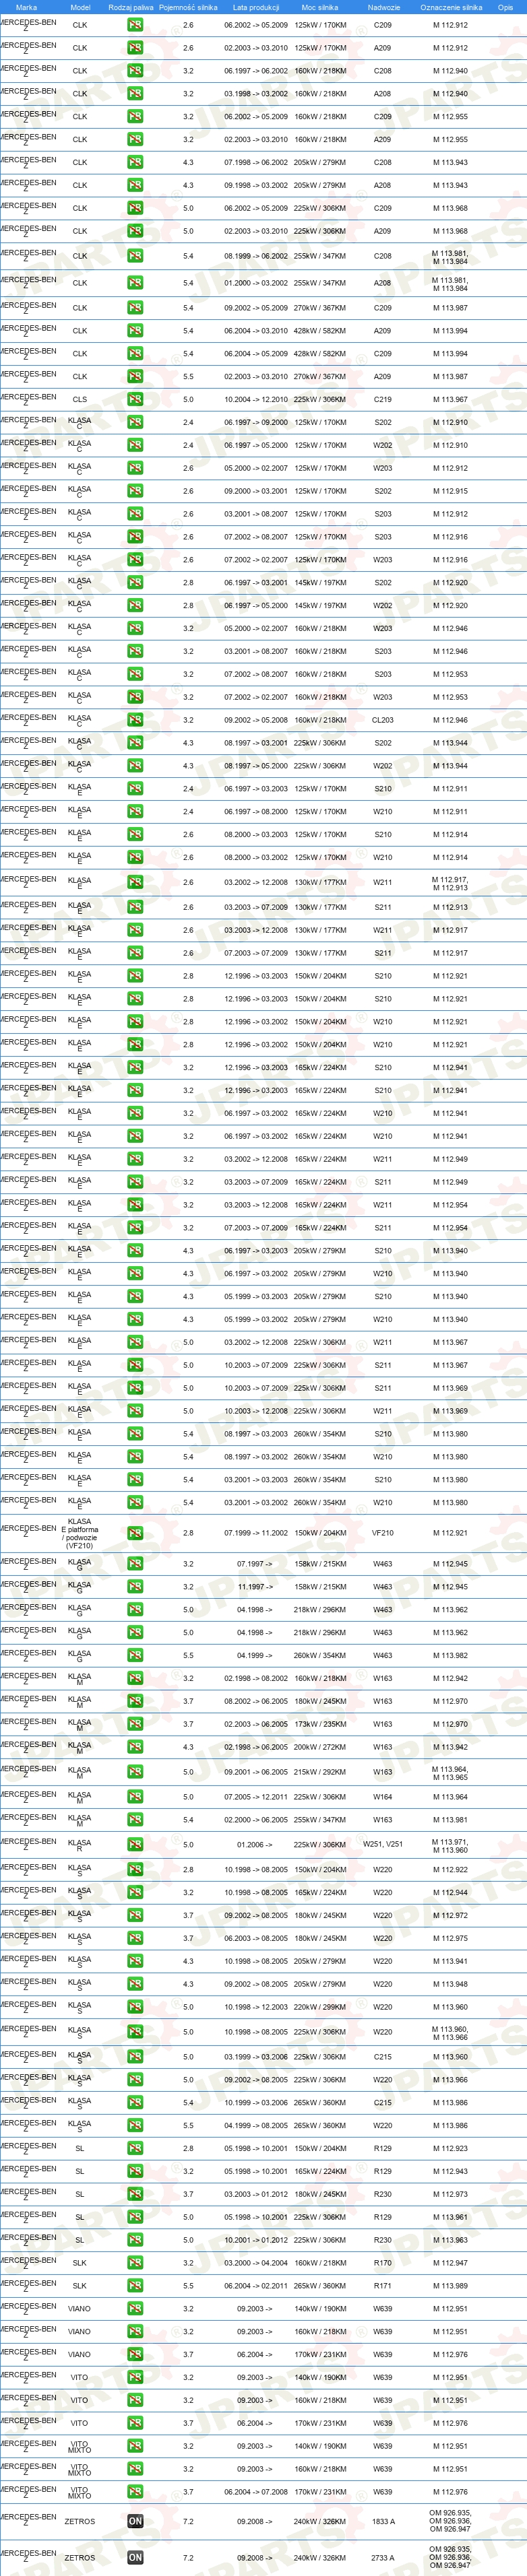Select the R171 body cell
This screenshot has height=2576, width=527.
pyautogui.click(x=383, y=2286)
